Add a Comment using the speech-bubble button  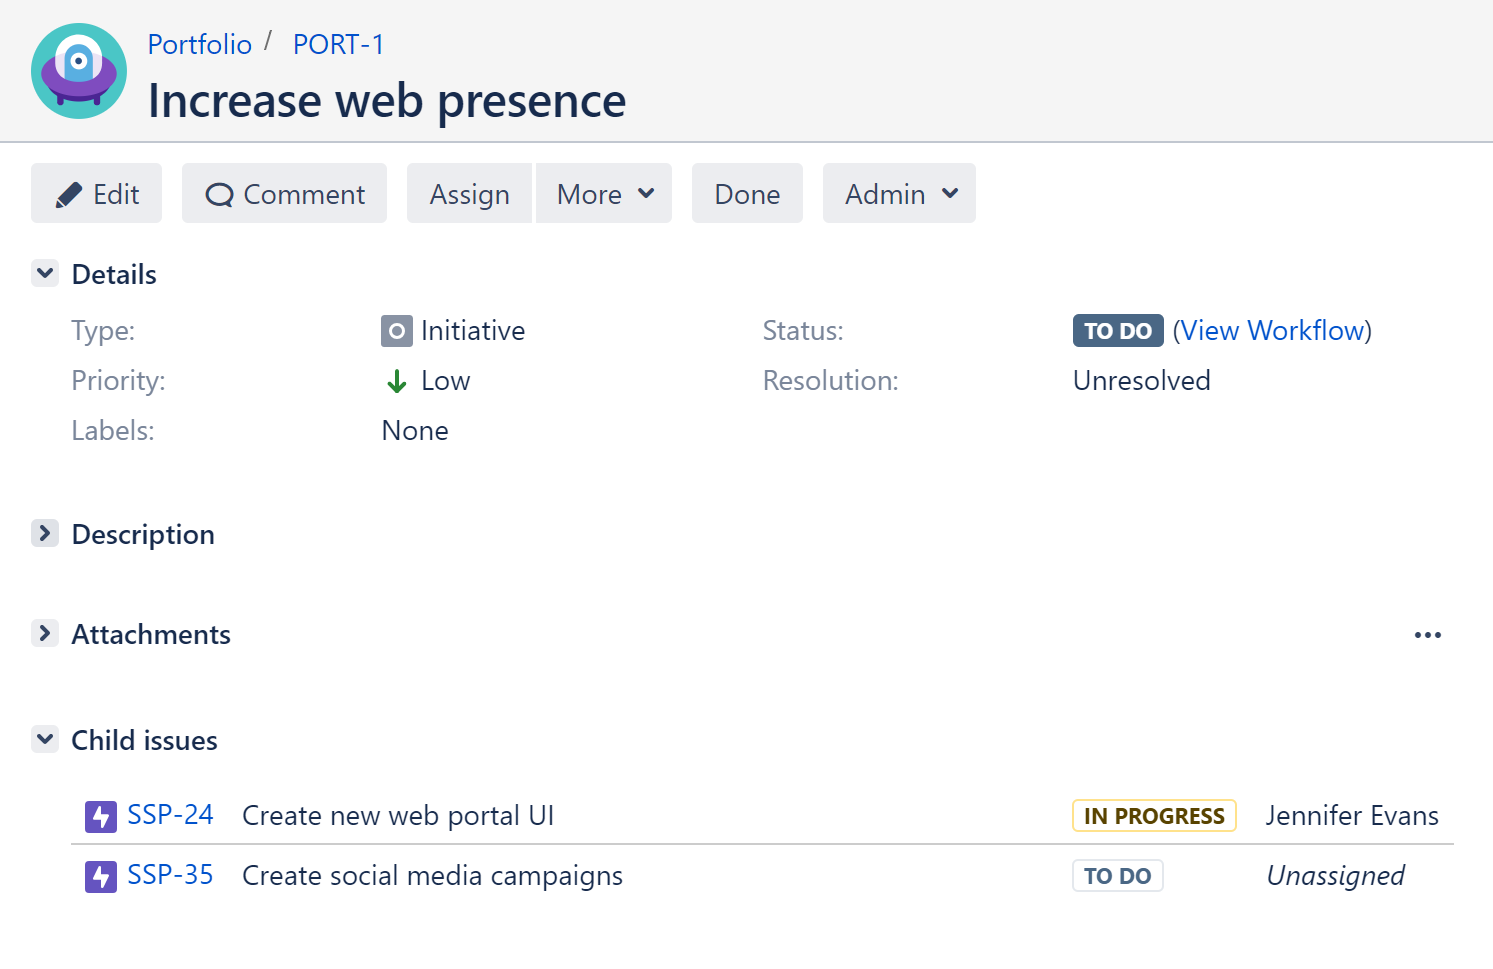pyautogui.click(x=285, y=194)
